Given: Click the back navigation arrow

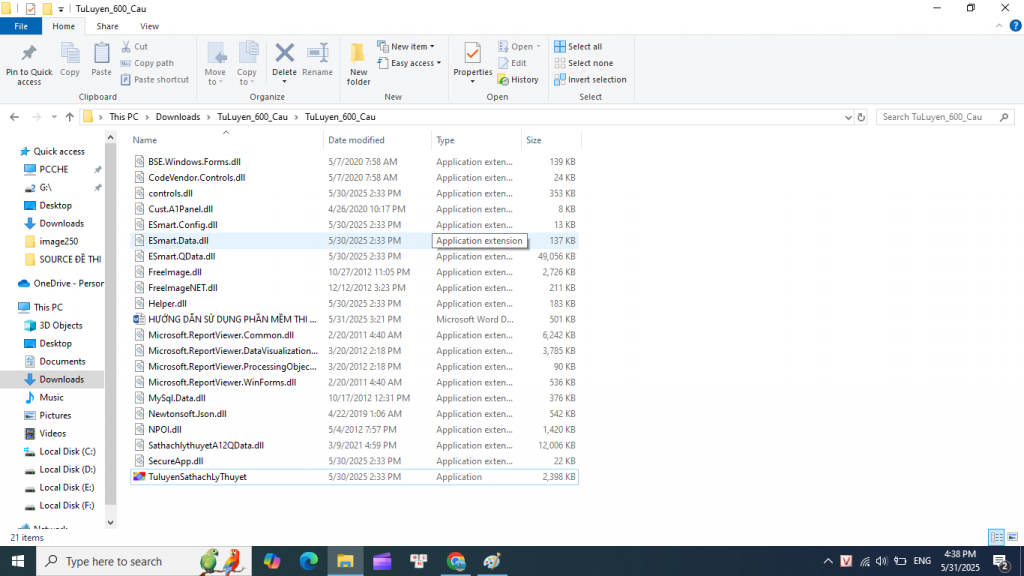Looking at the screenshot, I should (14, 117).
